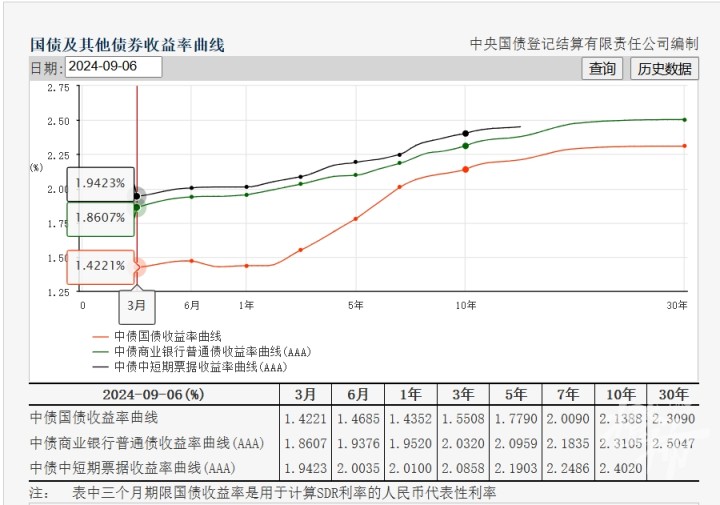Click the 2024-09-06(%) table header cell
720x505 pixels.
point(154,394)
